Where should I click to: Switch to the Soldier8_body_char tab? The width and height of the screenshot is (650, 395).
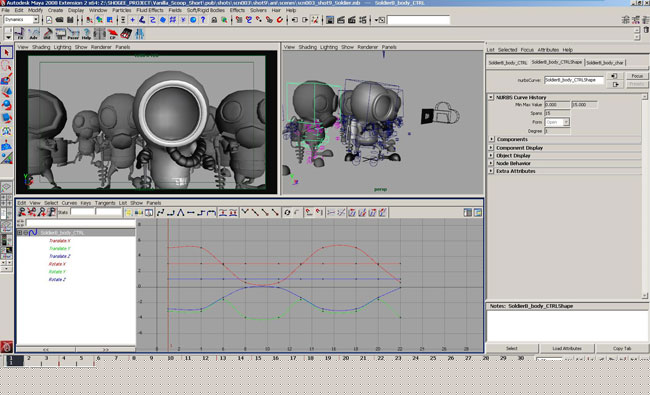tap(605, 63)
